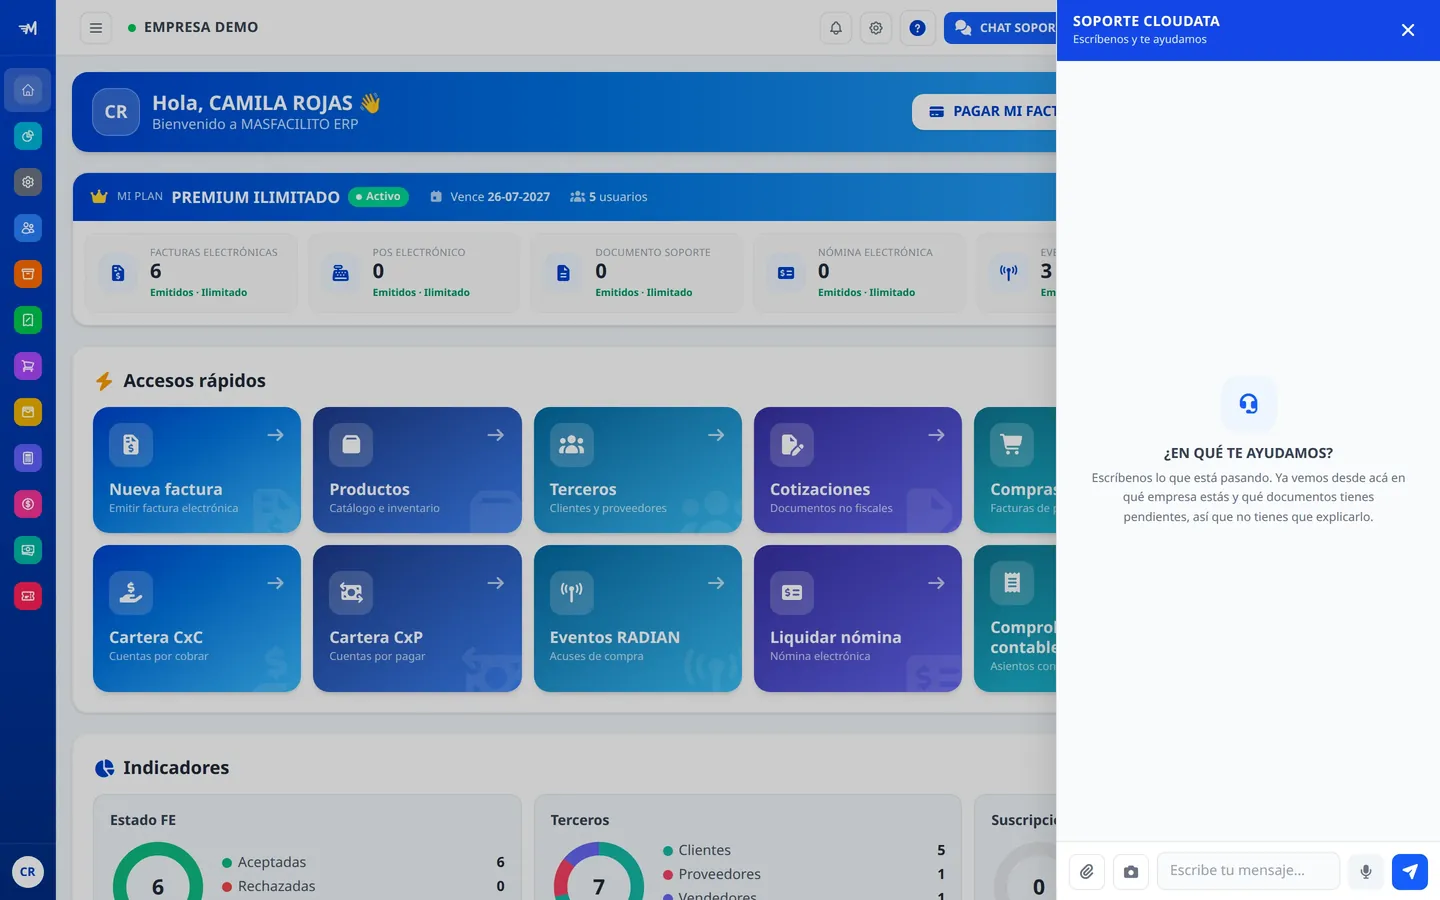Open the Nueva factura quick access card
Viewport: 1440px width, 900px height.
(x=197, y=470)
